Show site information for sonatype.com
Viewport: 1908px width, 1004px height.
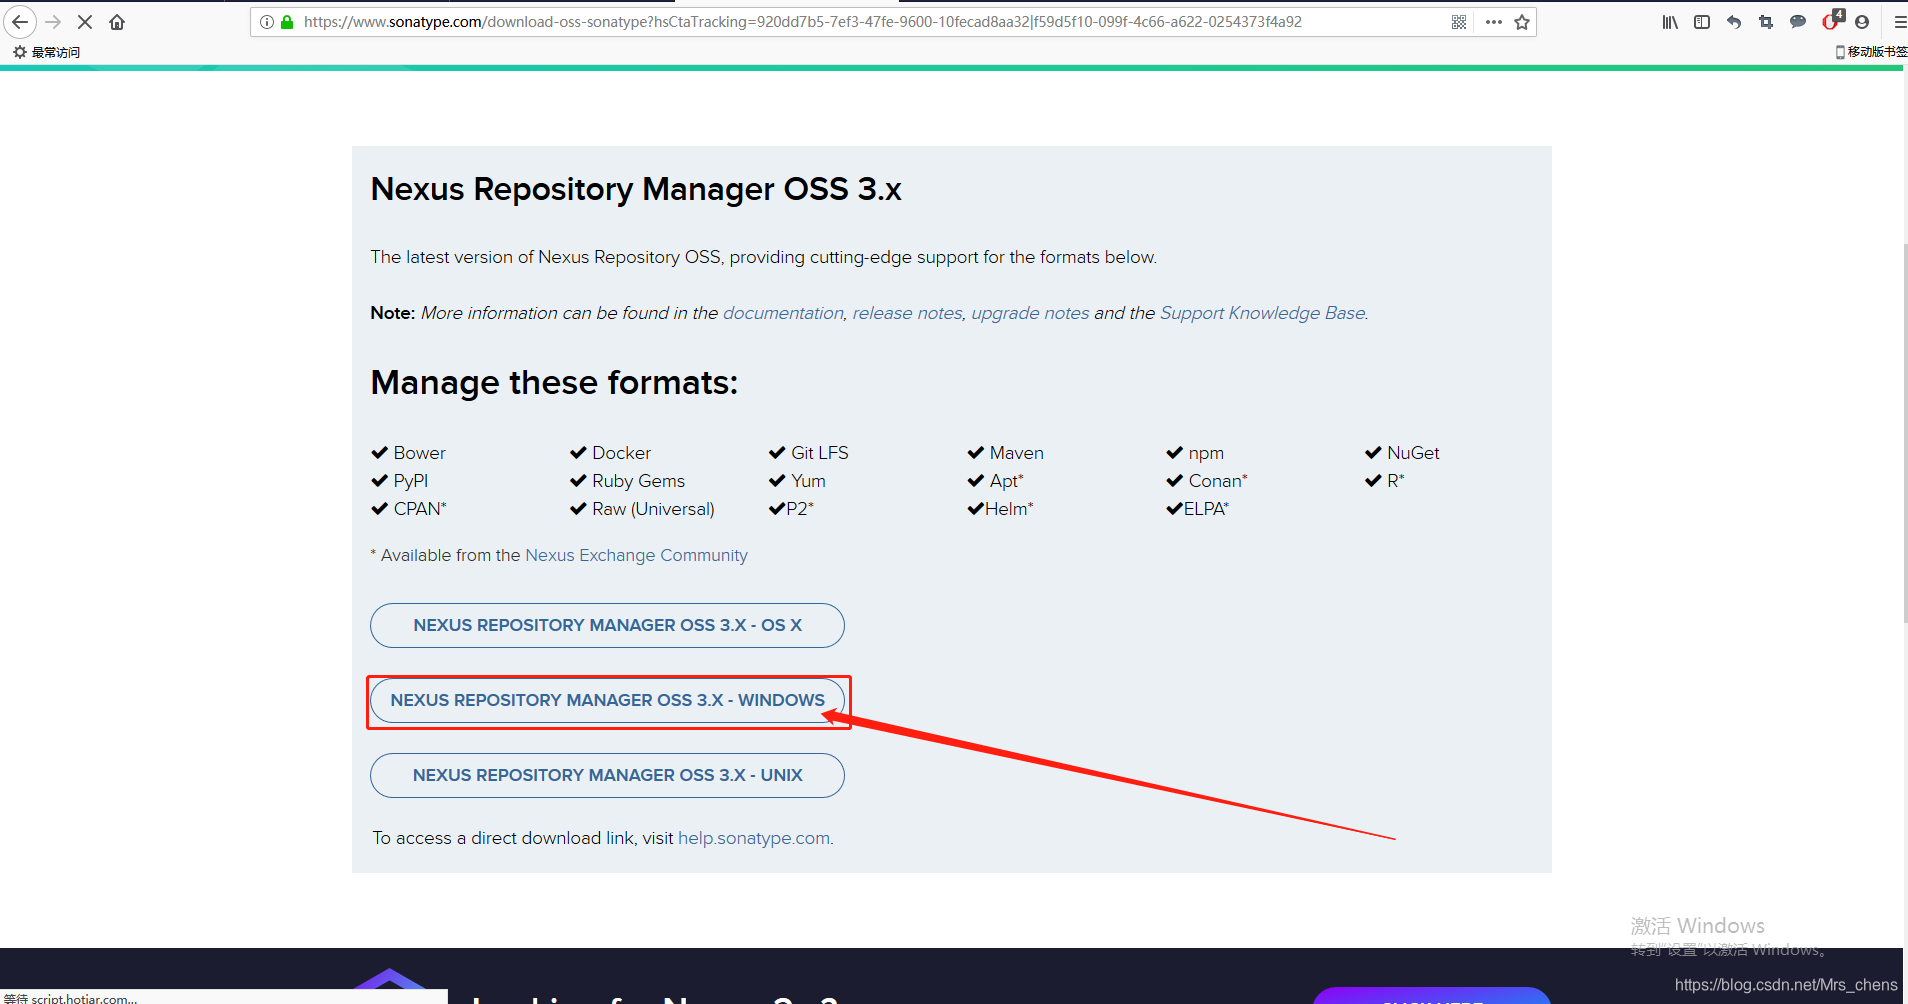click(267, 22)
